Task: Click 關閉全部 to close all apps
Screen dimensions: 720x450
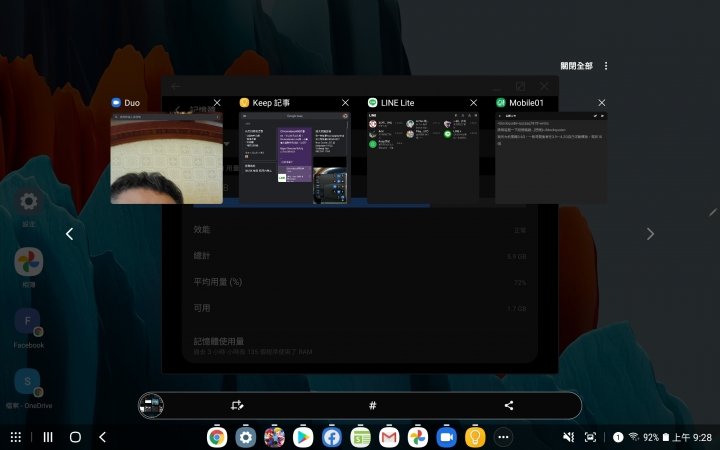Action: click(576, 66)
